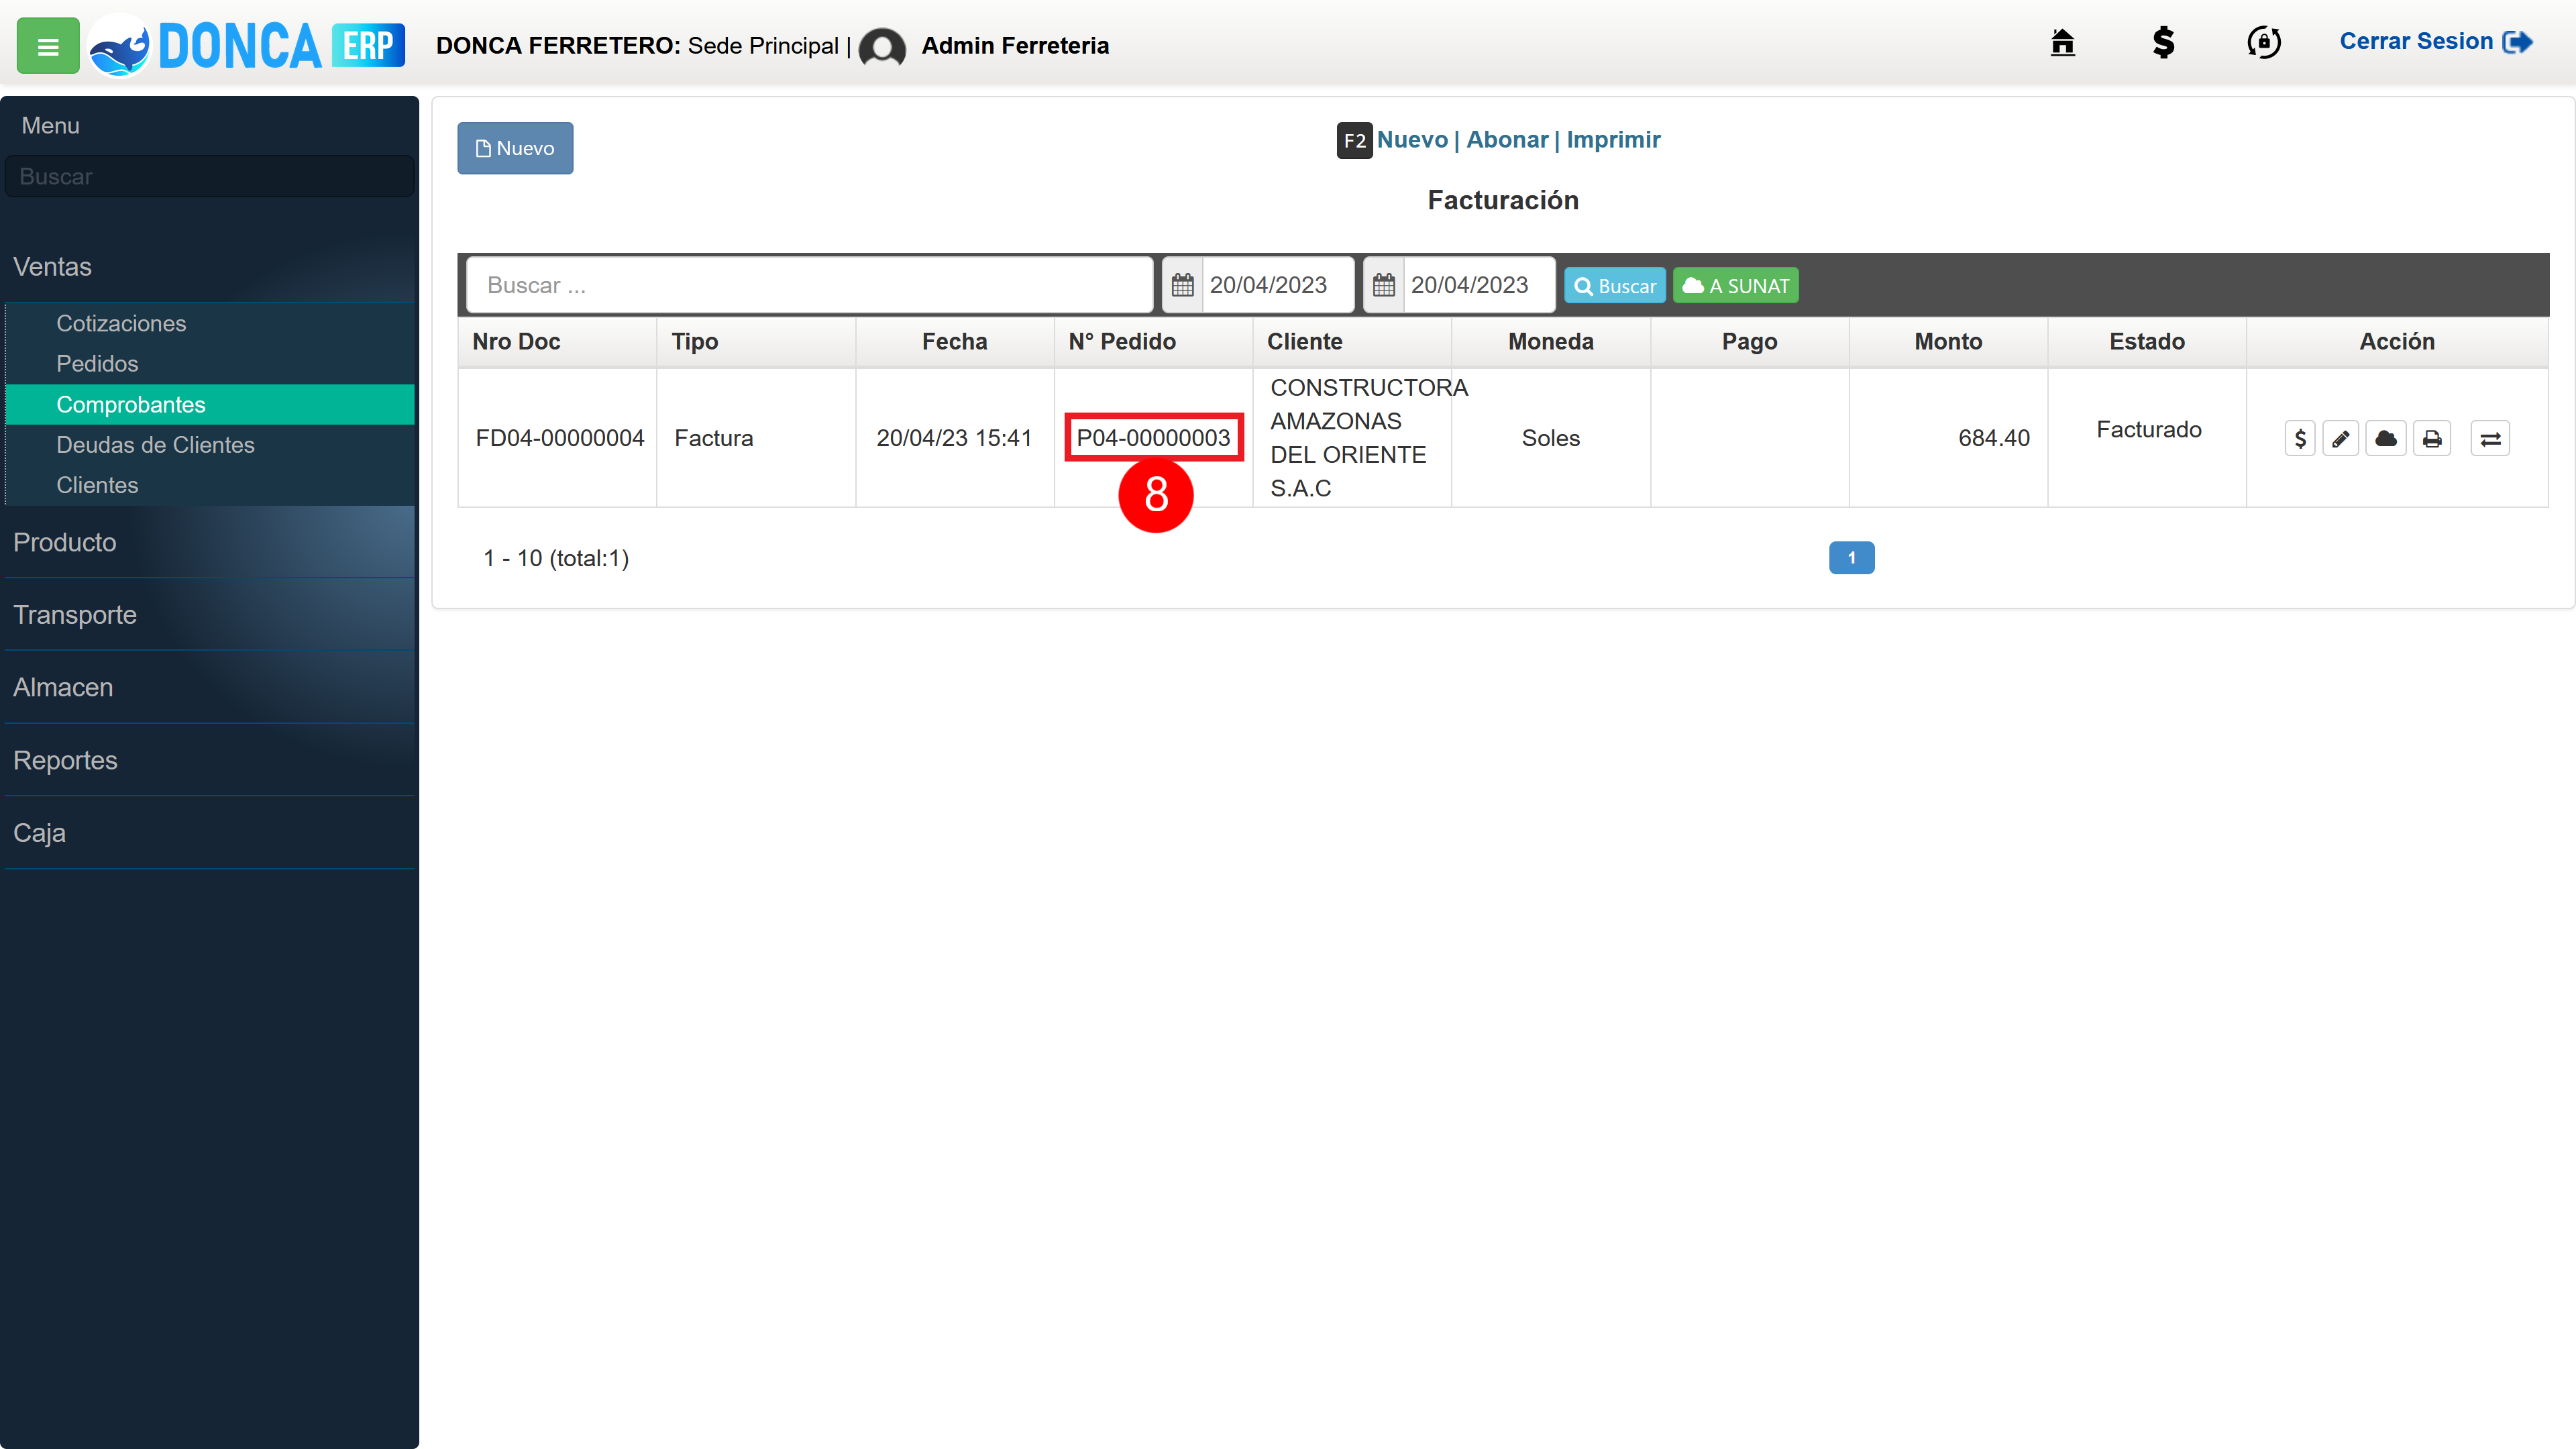Click the Monto column header
Viewport: 2576px width, 1449px height.
point(1948,342)
